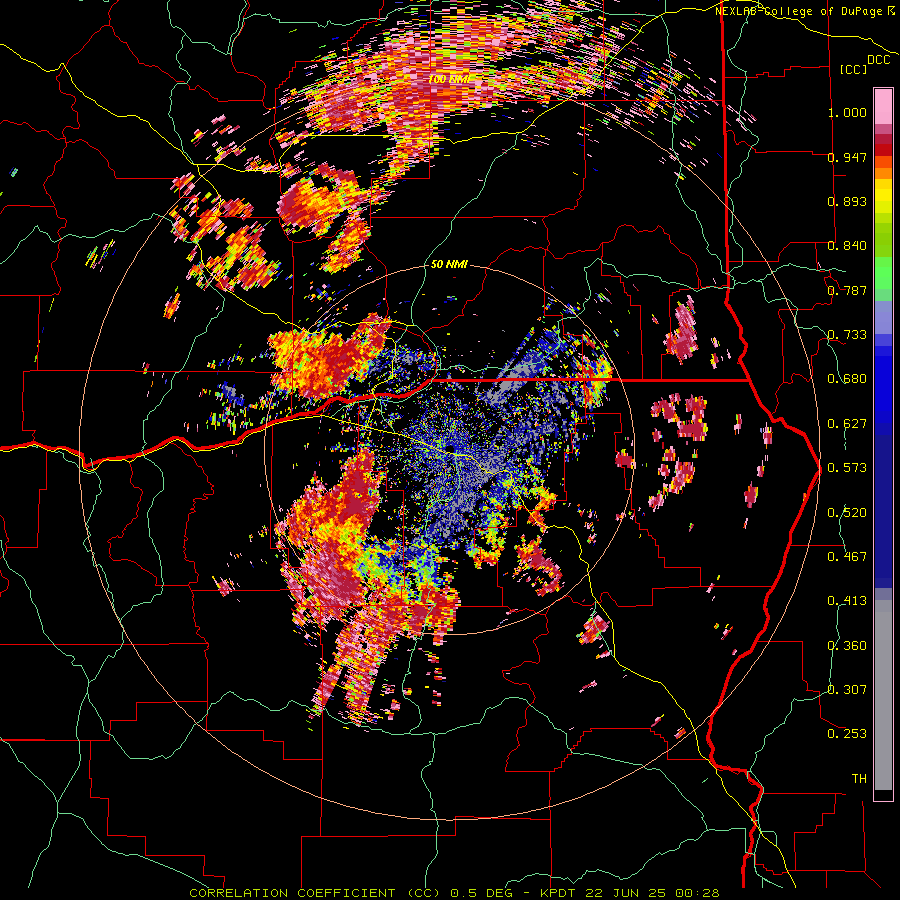Click the 0.680 scale value

tap(847, 379)
